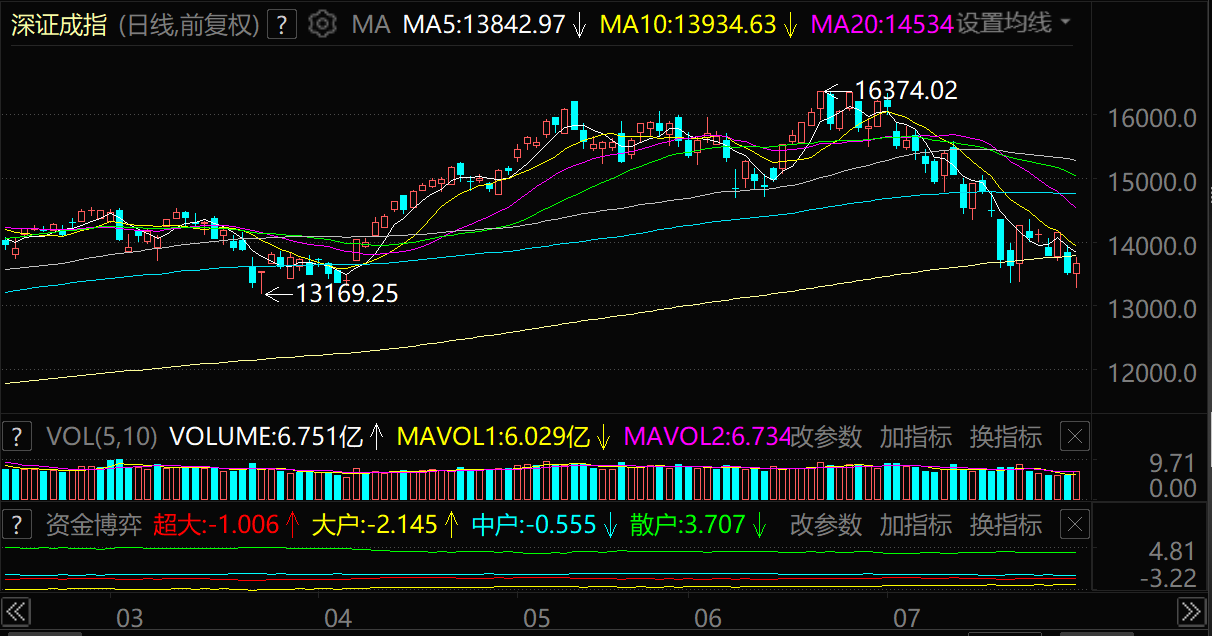1212x636 pixels.
Task: Close the 资金博弈 indicator panel
Action: 1075,524
